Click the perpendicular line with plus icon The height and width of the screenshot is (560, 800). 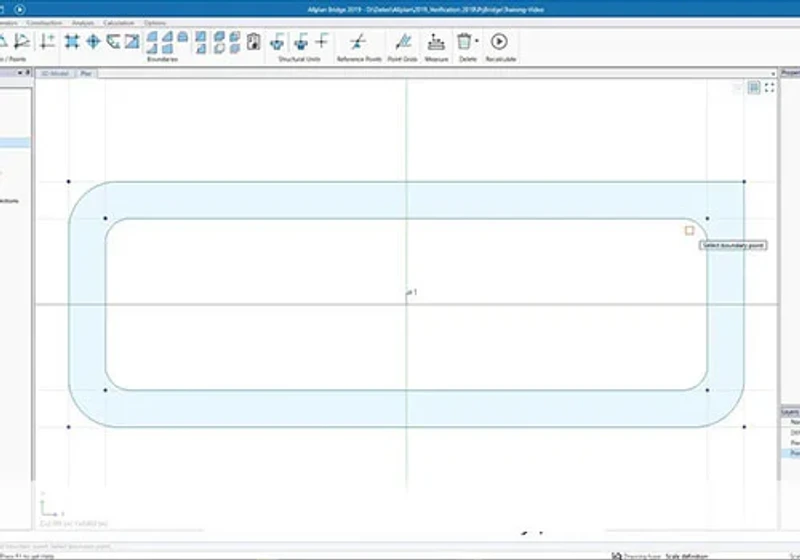pos(47,41)
